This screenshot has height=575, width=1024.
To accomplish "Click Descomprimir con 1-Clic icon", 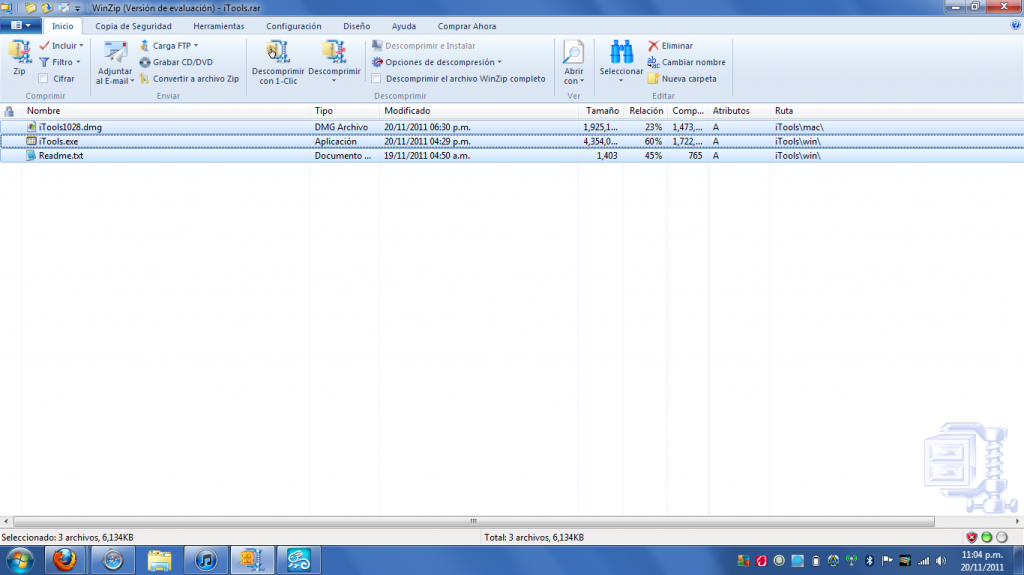I will [x=278, y=52].
